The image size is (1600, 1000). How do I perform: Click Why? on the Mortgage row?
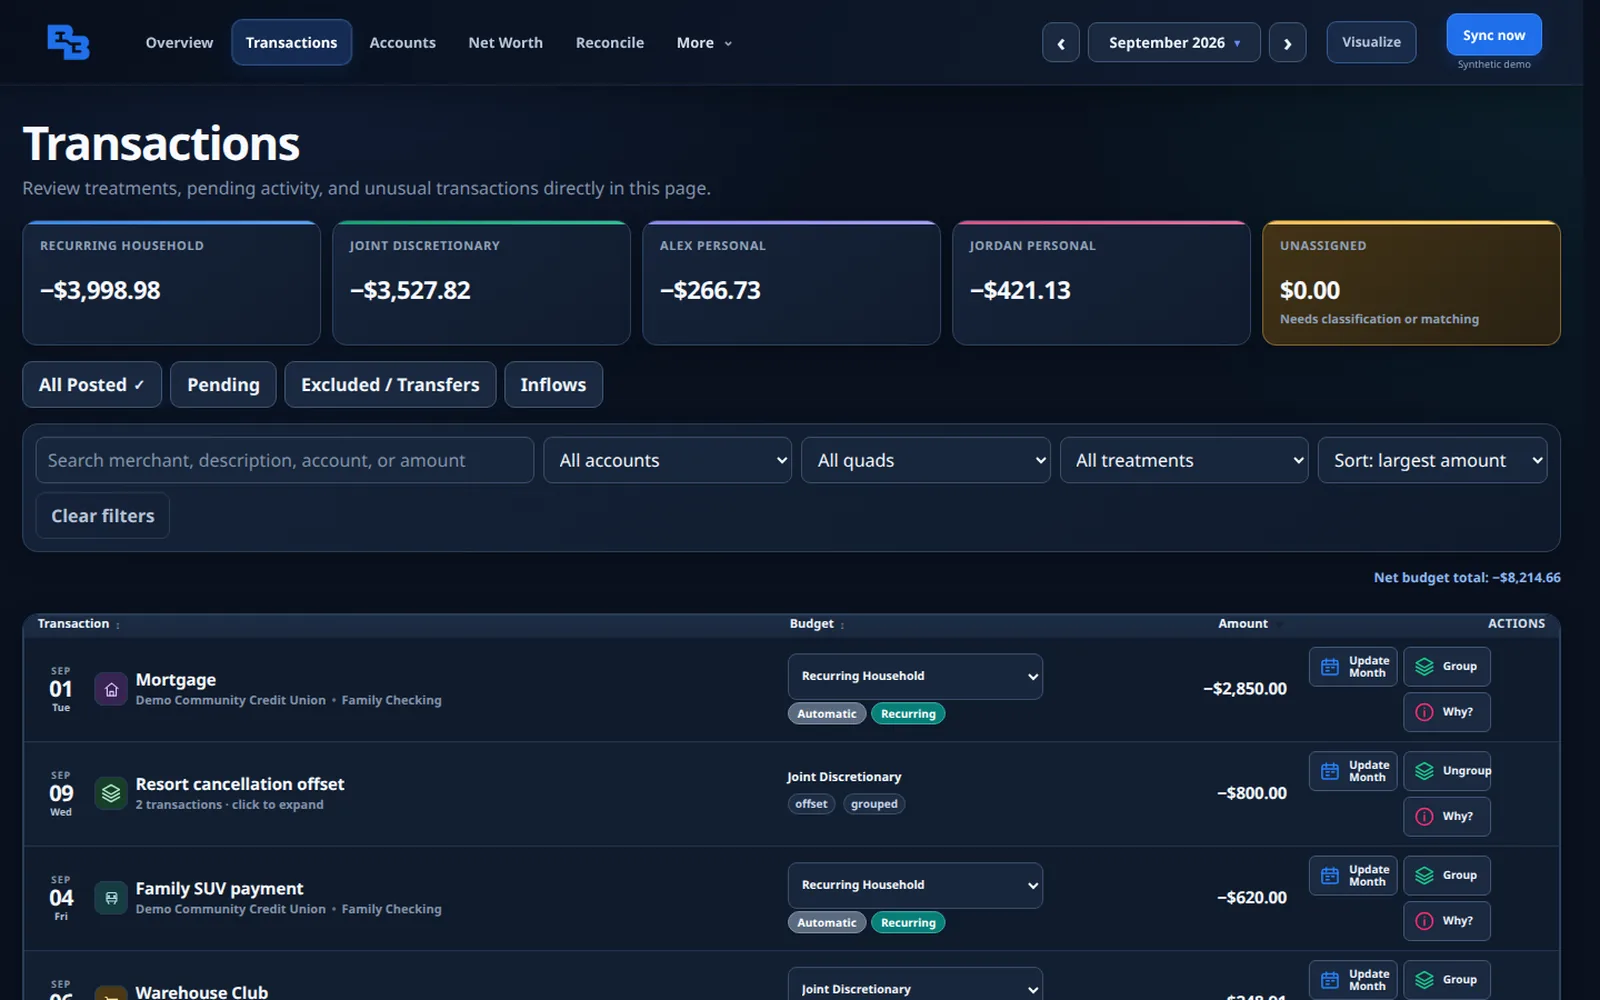pos(1447,712)
